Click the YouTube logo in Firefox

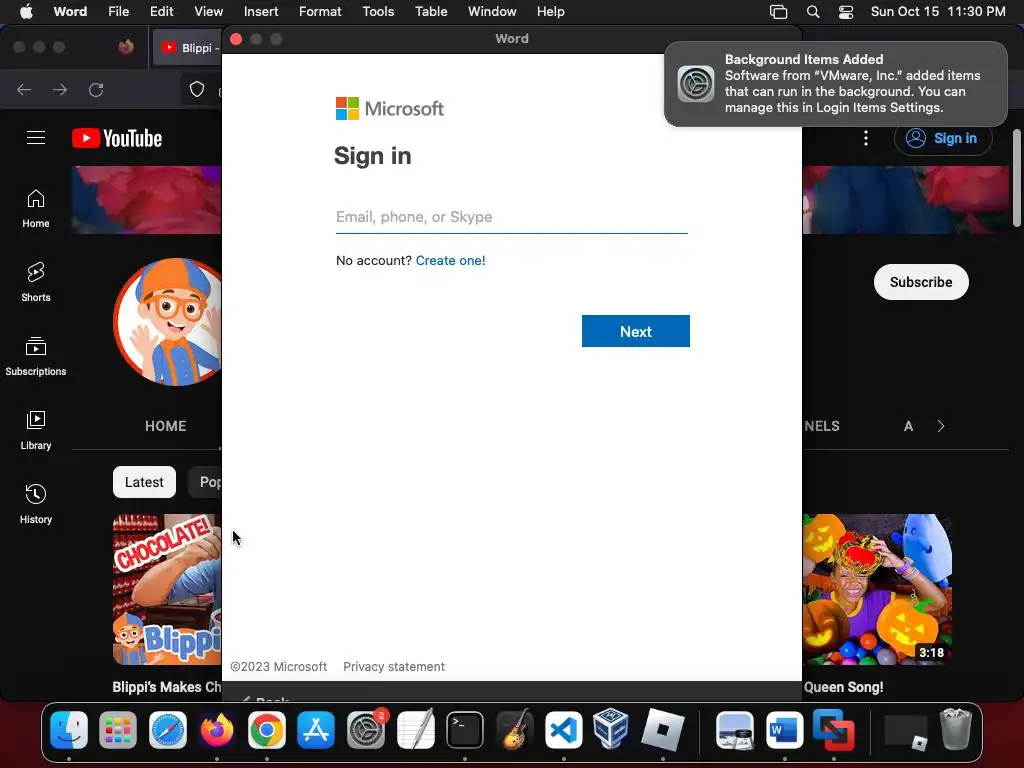[x=117, y=138]
